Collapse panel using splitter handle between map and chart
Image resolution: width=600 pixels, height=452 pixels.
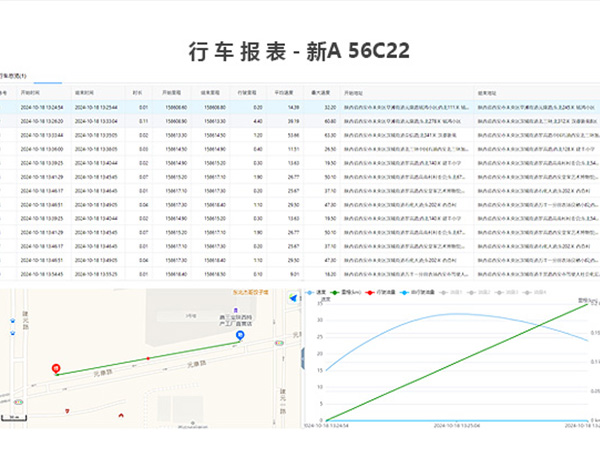[302, 359]
